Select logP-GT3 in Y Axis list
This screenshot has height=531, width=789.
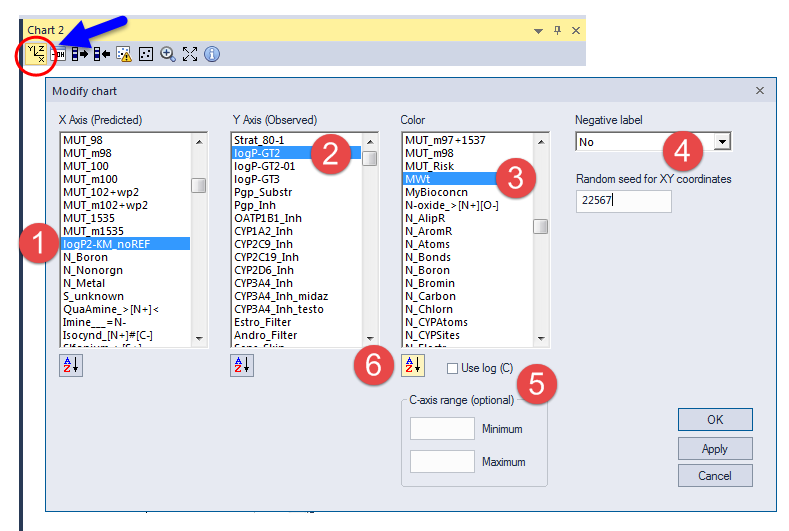296,179
